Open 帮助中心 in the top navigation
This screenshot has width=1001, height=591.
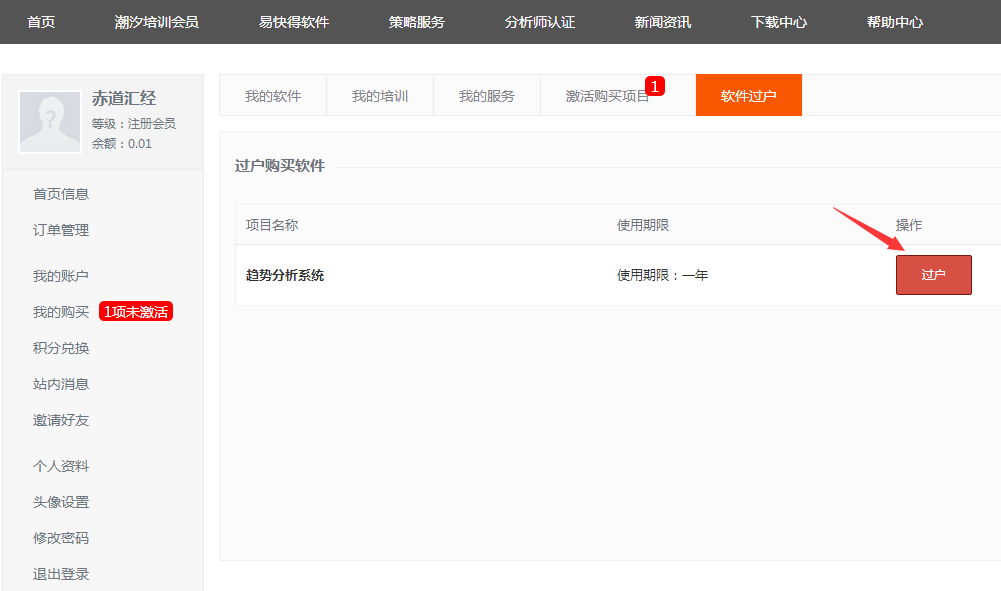pos(894,22)
